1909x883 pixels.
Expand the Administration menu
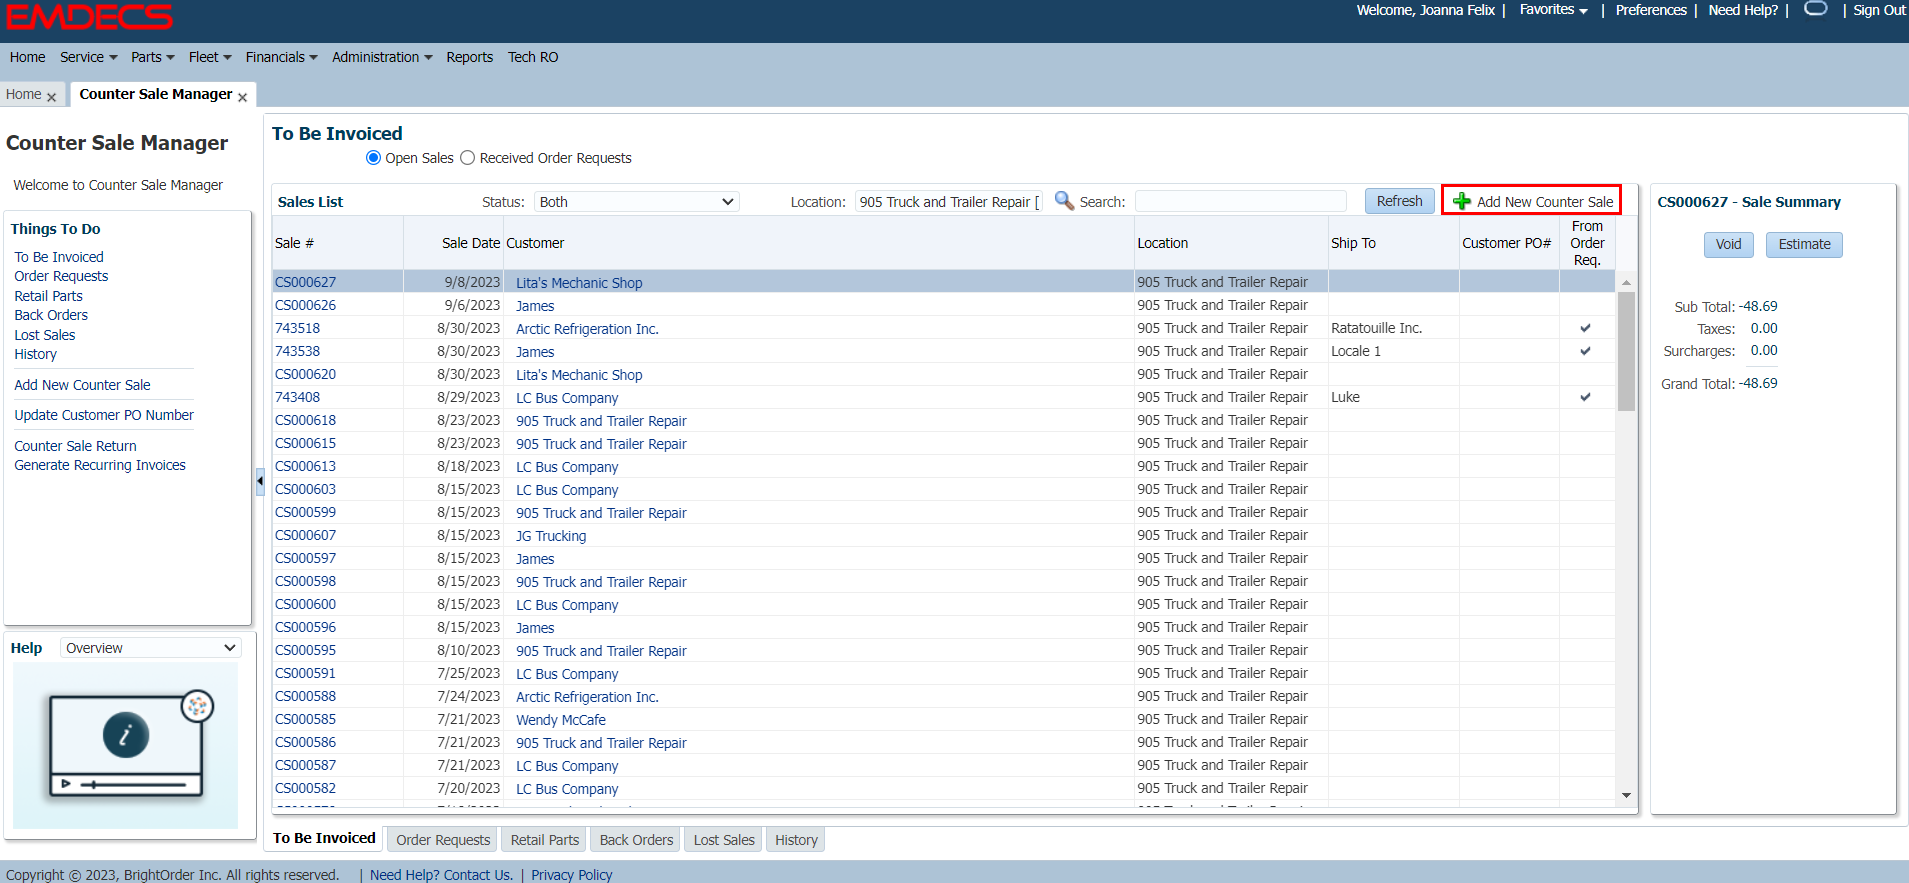(382, 57)
